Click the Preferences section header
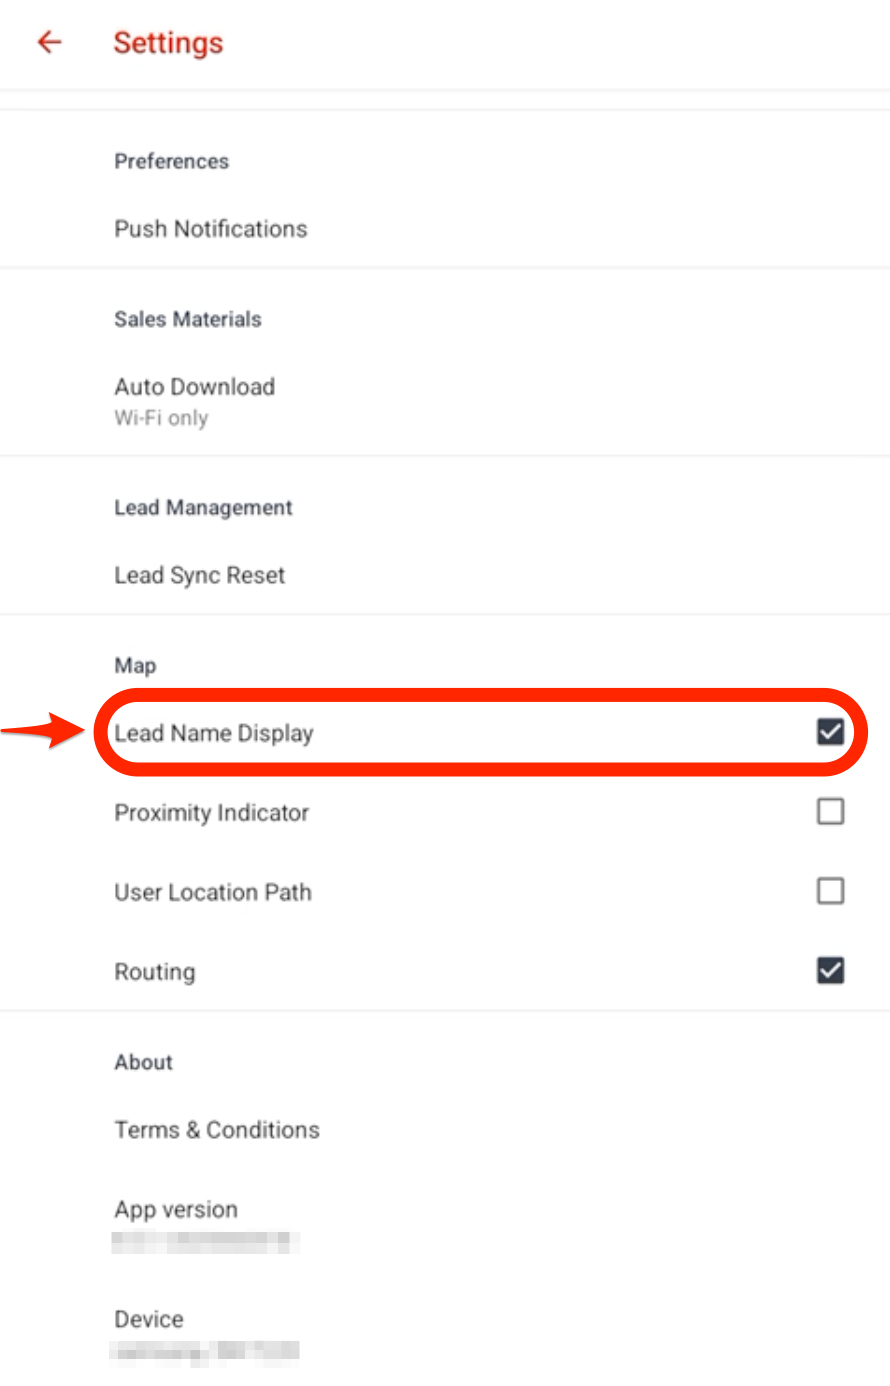Screen dimensions: 890x1386 [171, 161]
